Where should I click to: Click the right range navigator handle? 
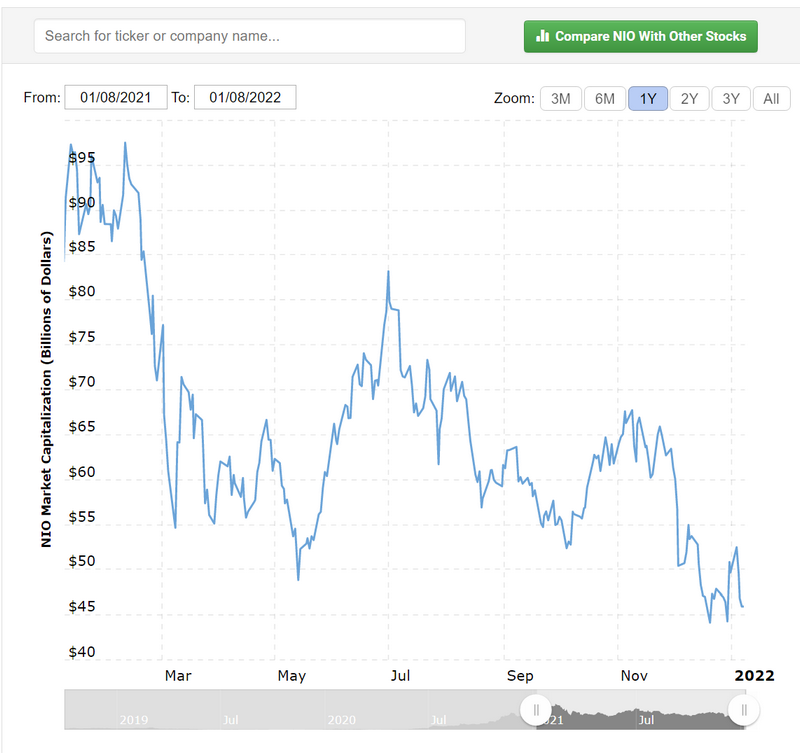pyautogui.click(x=743, y=710)
